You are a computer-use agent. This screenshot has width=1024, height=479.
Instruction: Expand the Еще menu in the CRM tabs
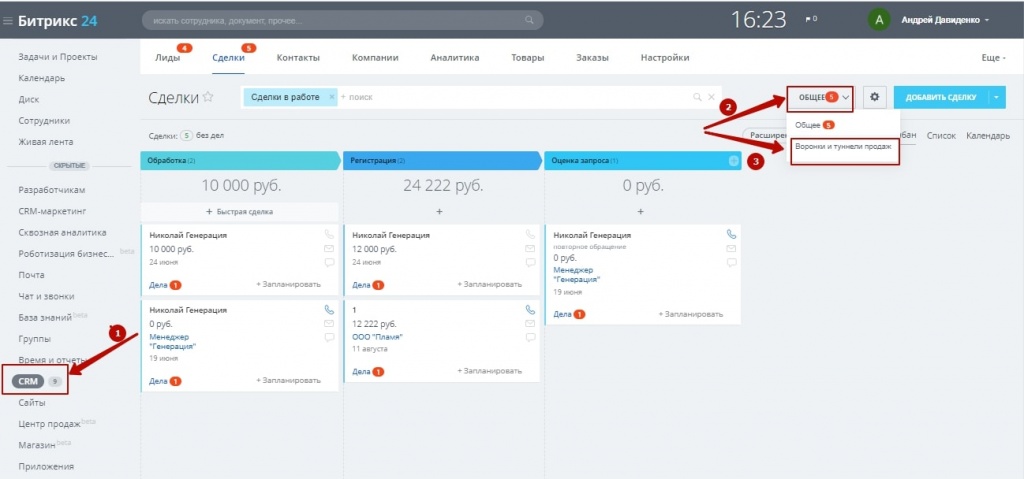tap(992, 58)
